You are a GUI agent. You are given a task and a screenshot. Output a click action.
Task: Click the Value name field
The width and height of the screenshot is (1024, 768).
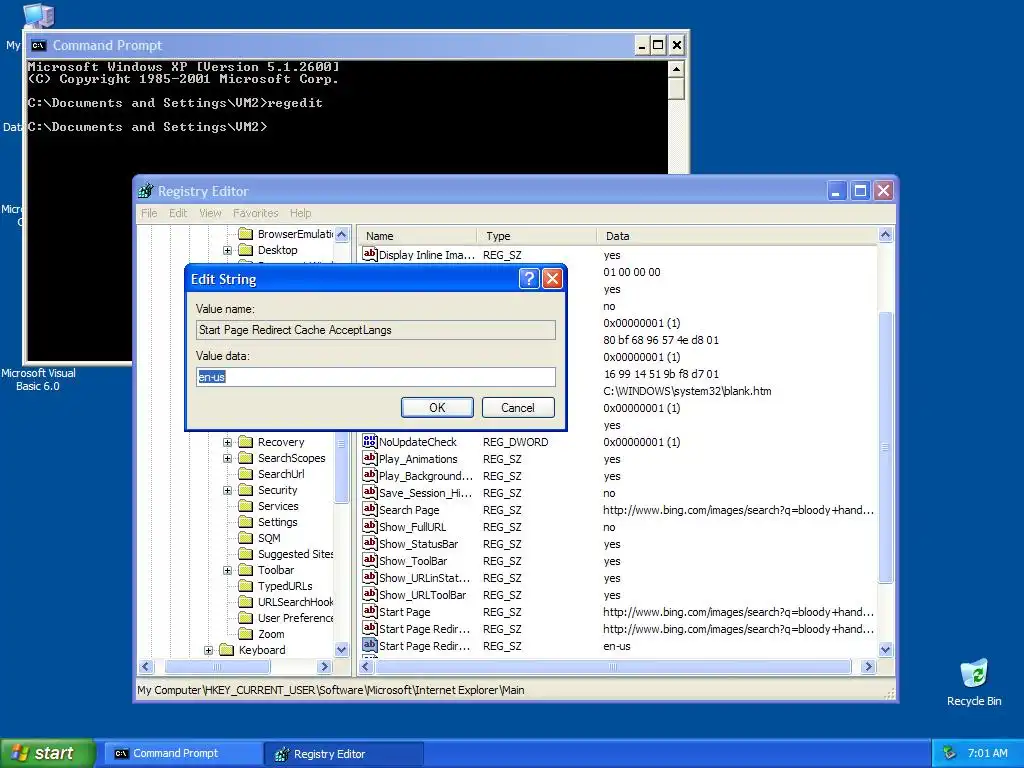tap(376, 330)
